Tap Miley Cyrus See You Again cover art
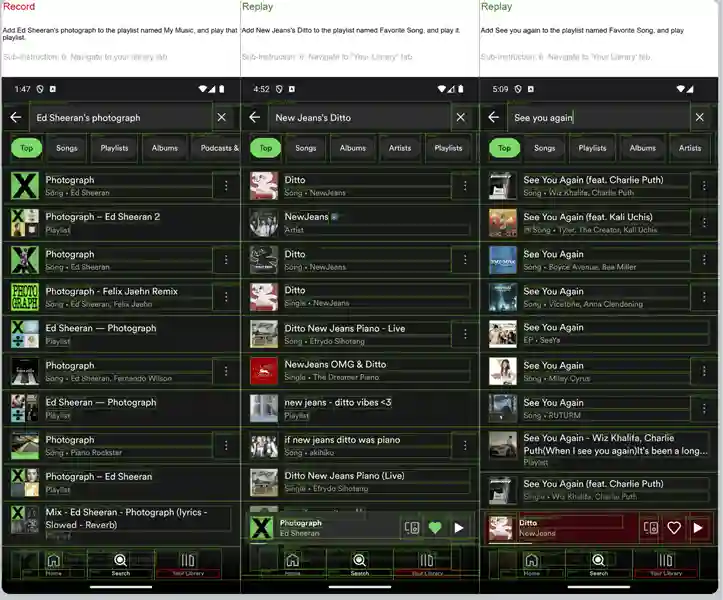This screenshot has height=600, width=723. pos(503,371)
